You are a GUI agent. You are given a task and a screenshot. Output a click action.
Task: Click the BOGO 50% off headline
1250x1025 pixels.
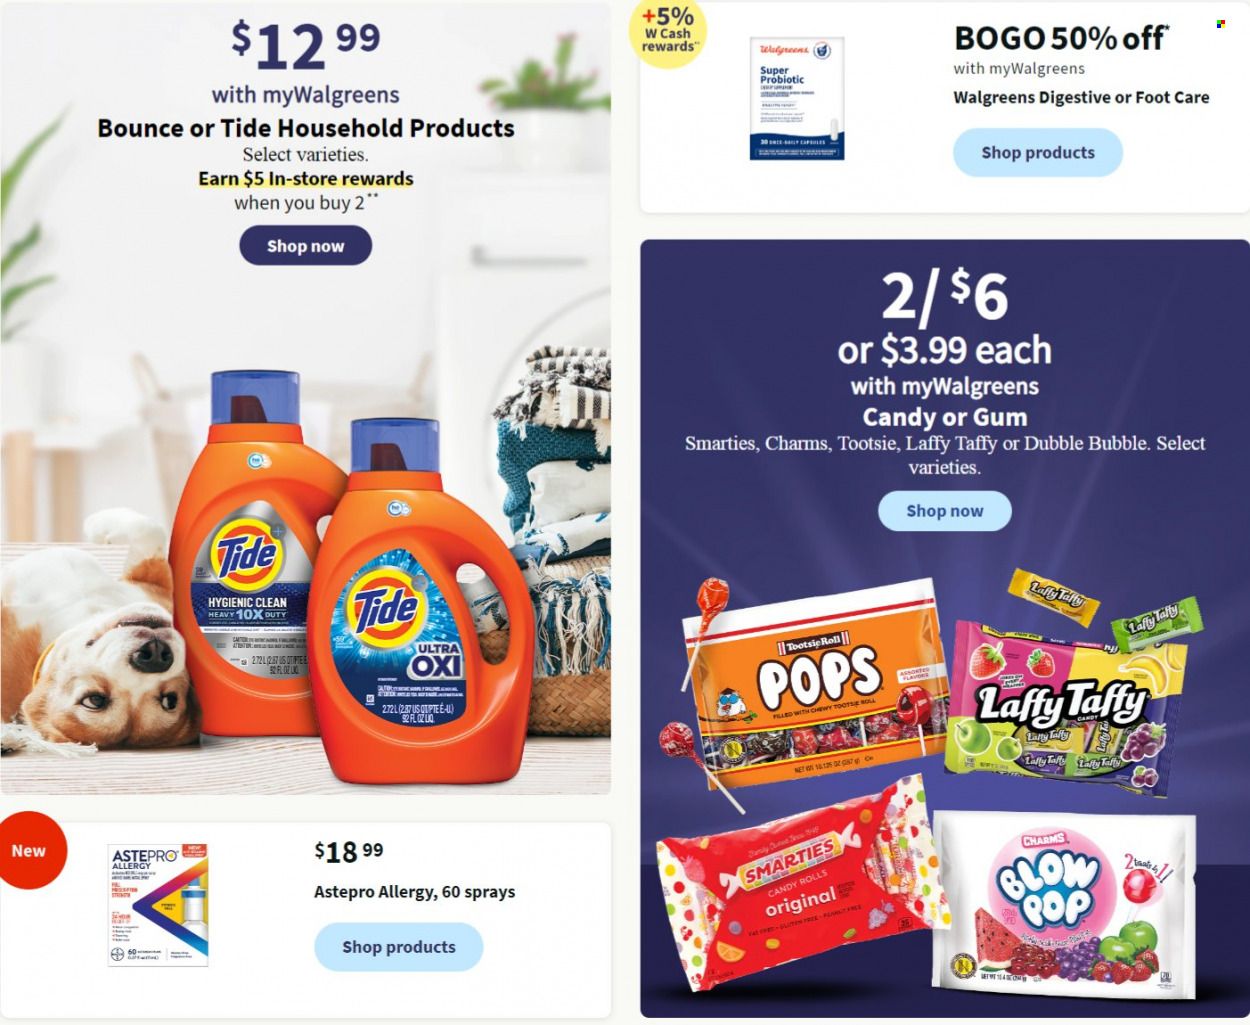click(x=1061, y=38)
